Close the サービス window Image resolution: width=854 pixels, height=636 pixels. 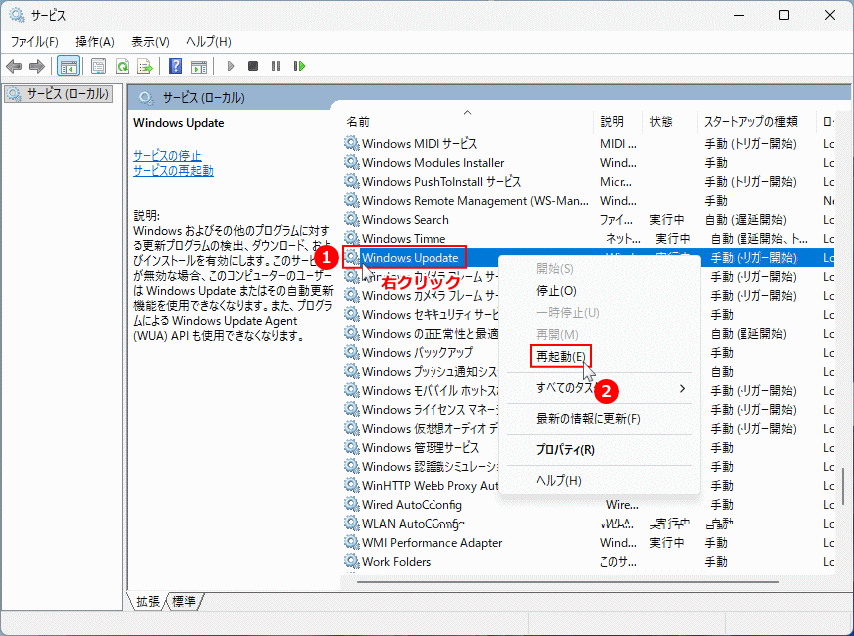coord(829,15)
